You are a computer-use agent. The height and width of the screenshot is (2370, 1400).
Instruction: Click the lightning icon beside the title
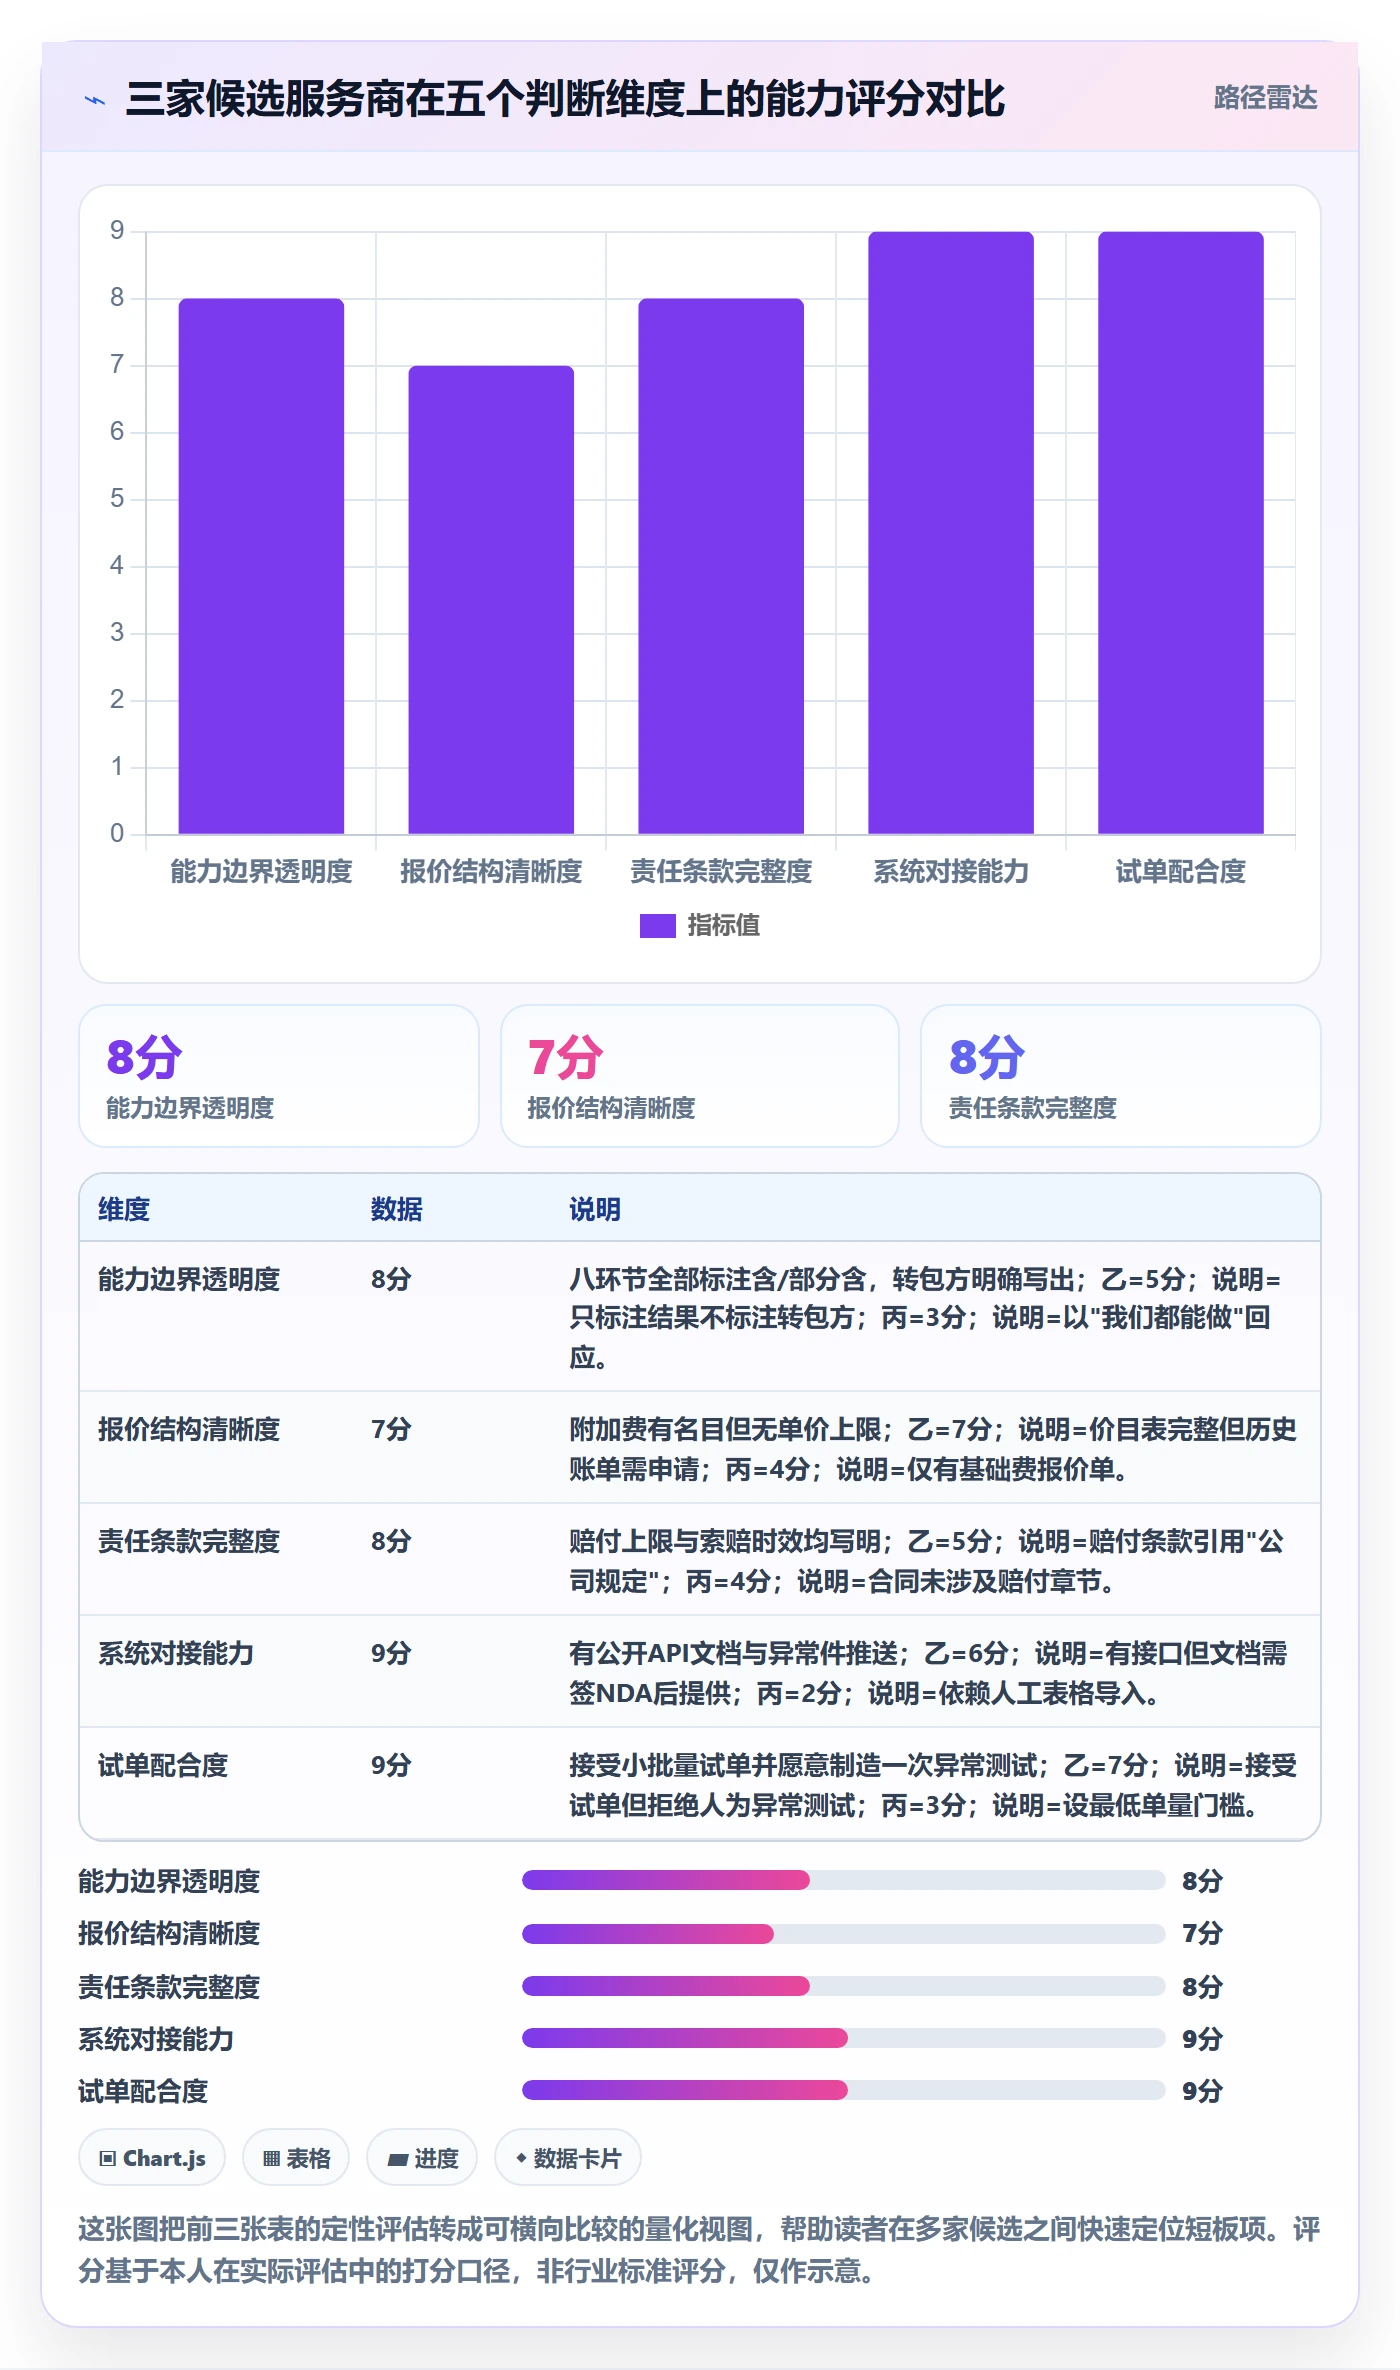click(x=95, y=100)
